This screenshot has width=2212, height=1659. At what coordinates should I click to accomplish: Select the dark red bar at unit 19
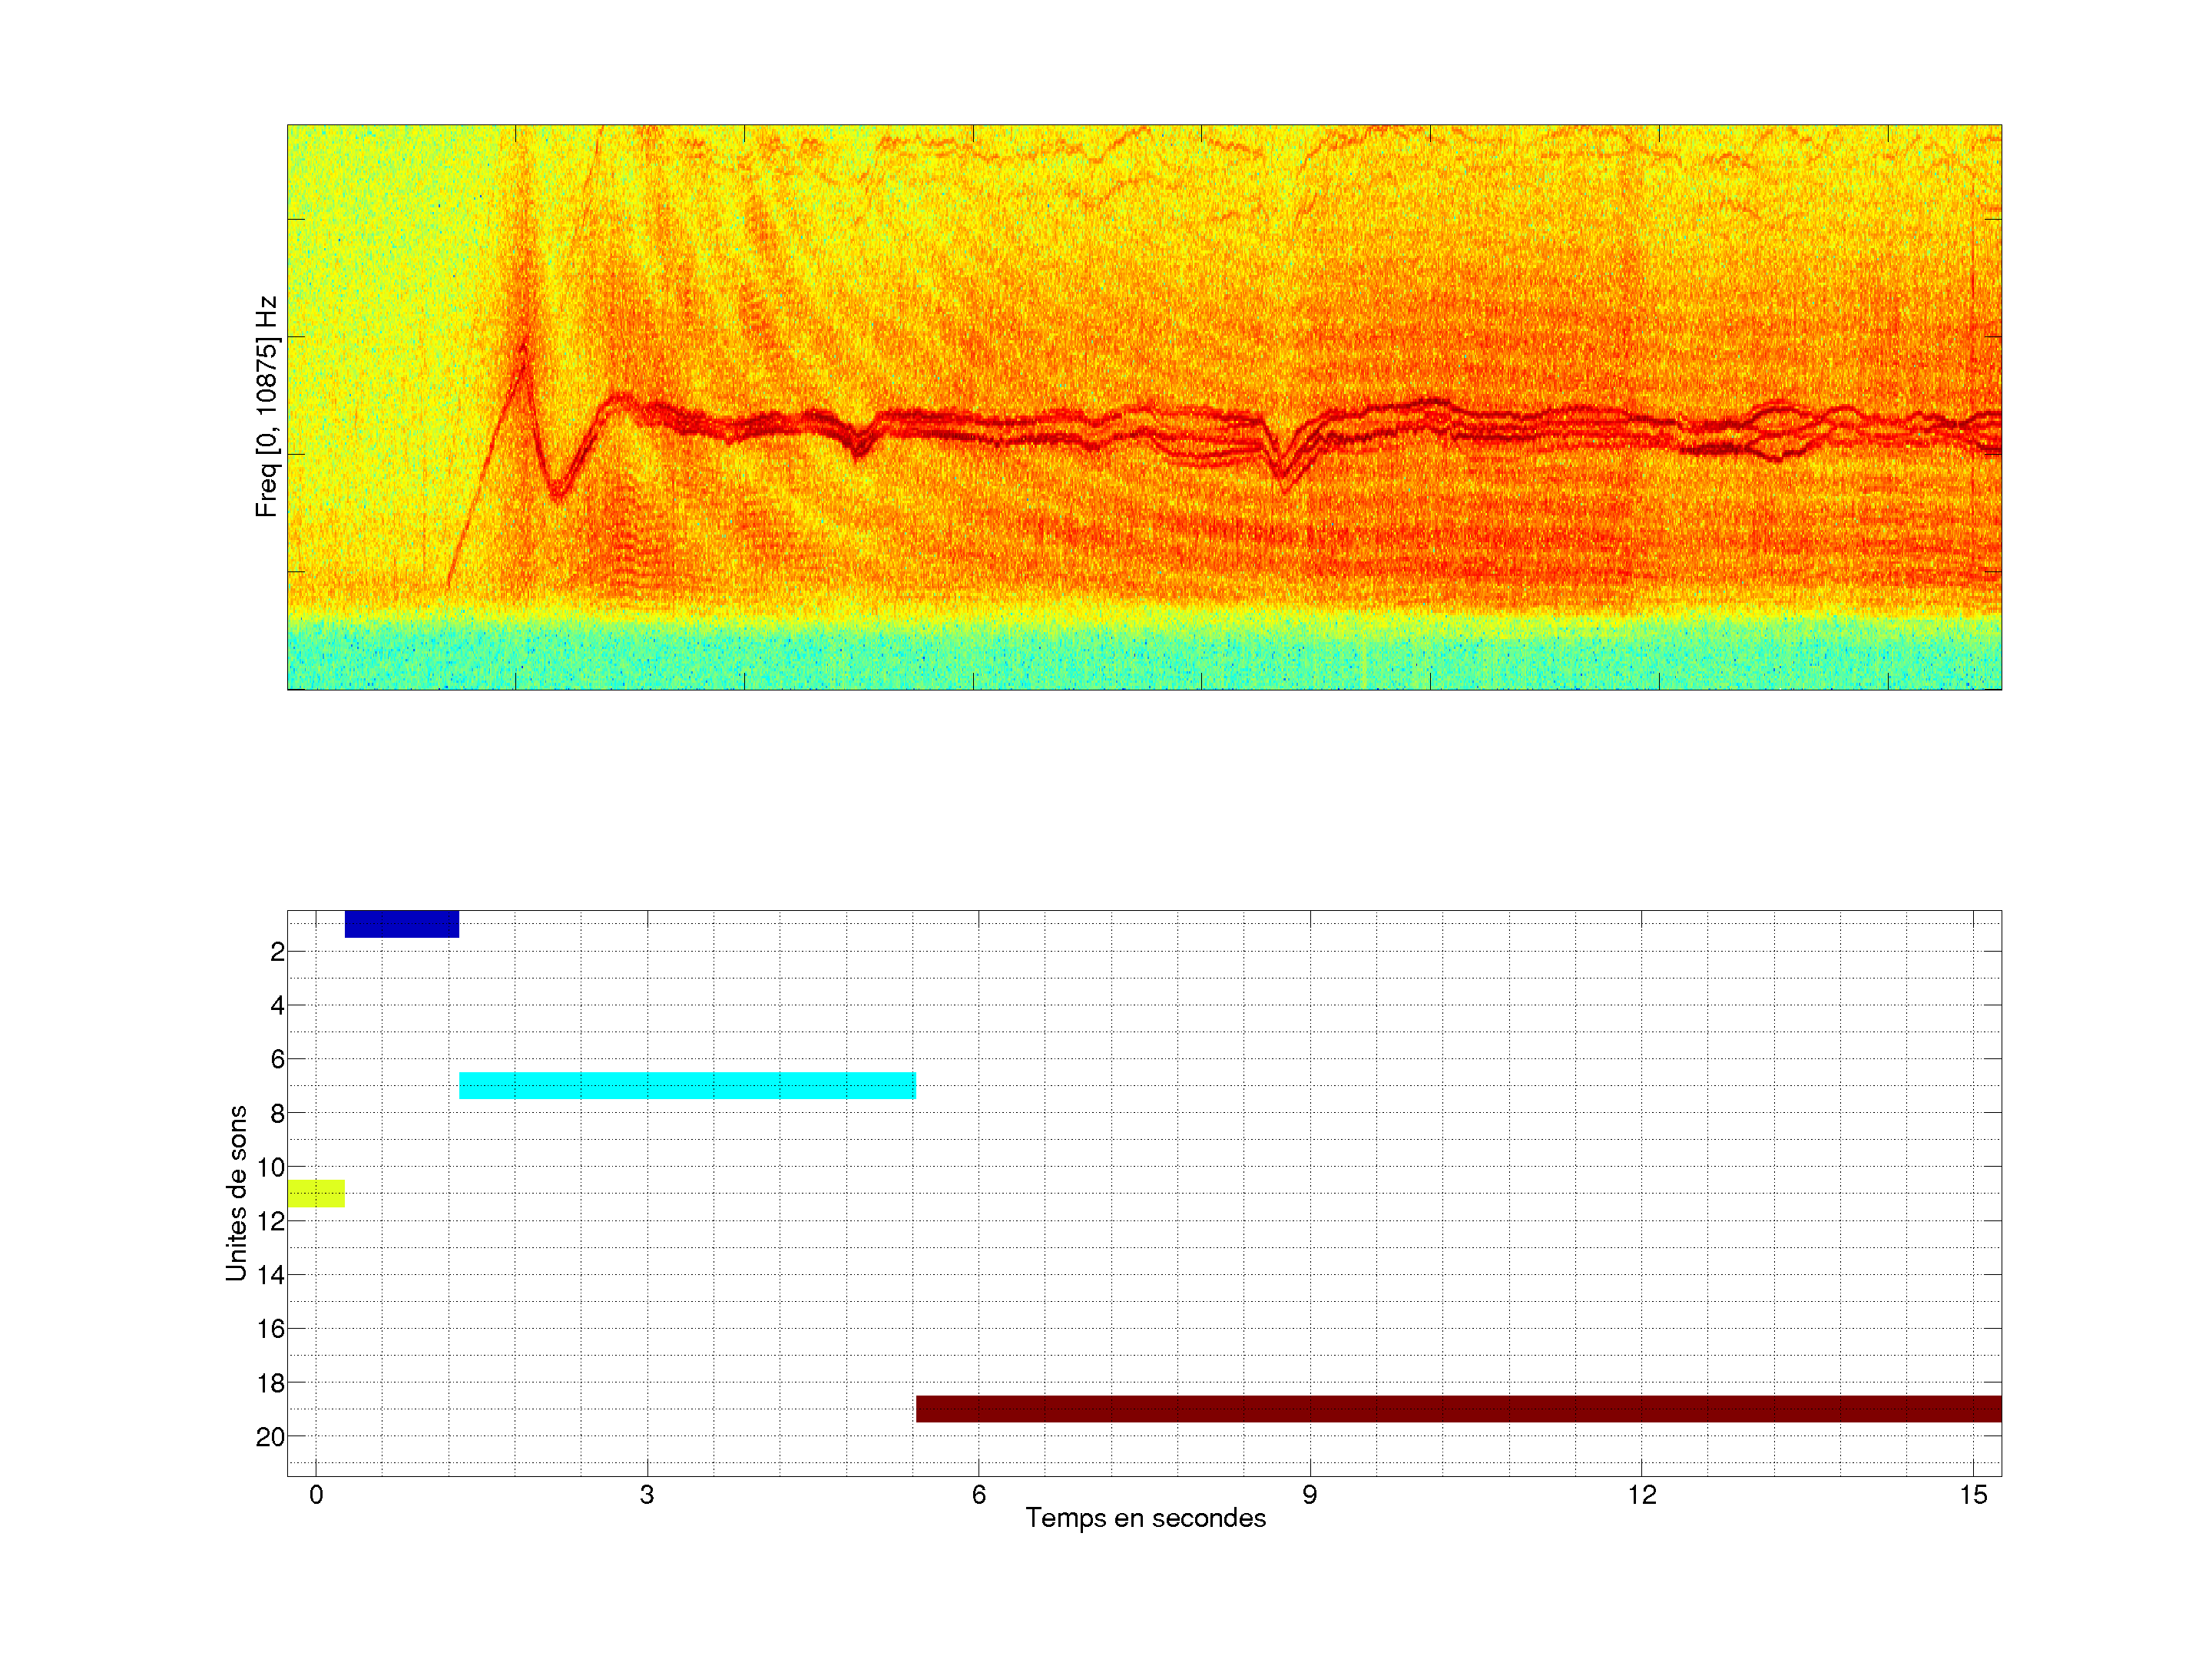[1458, 1408]
